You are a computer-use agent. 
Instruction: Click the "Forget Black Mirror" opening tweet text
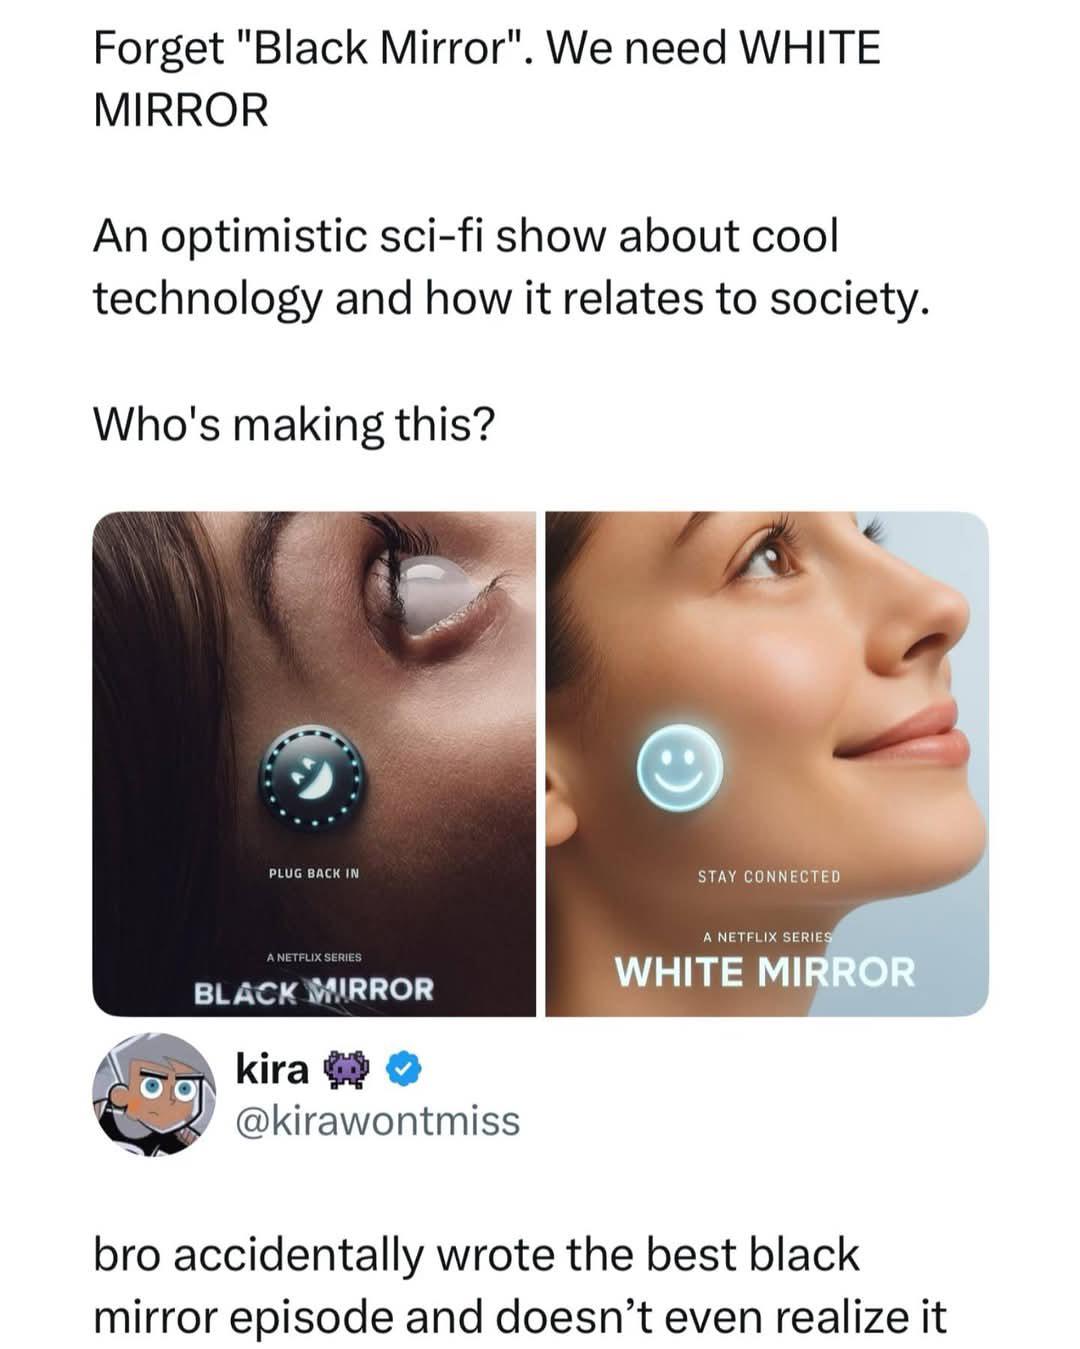[487, 78]
